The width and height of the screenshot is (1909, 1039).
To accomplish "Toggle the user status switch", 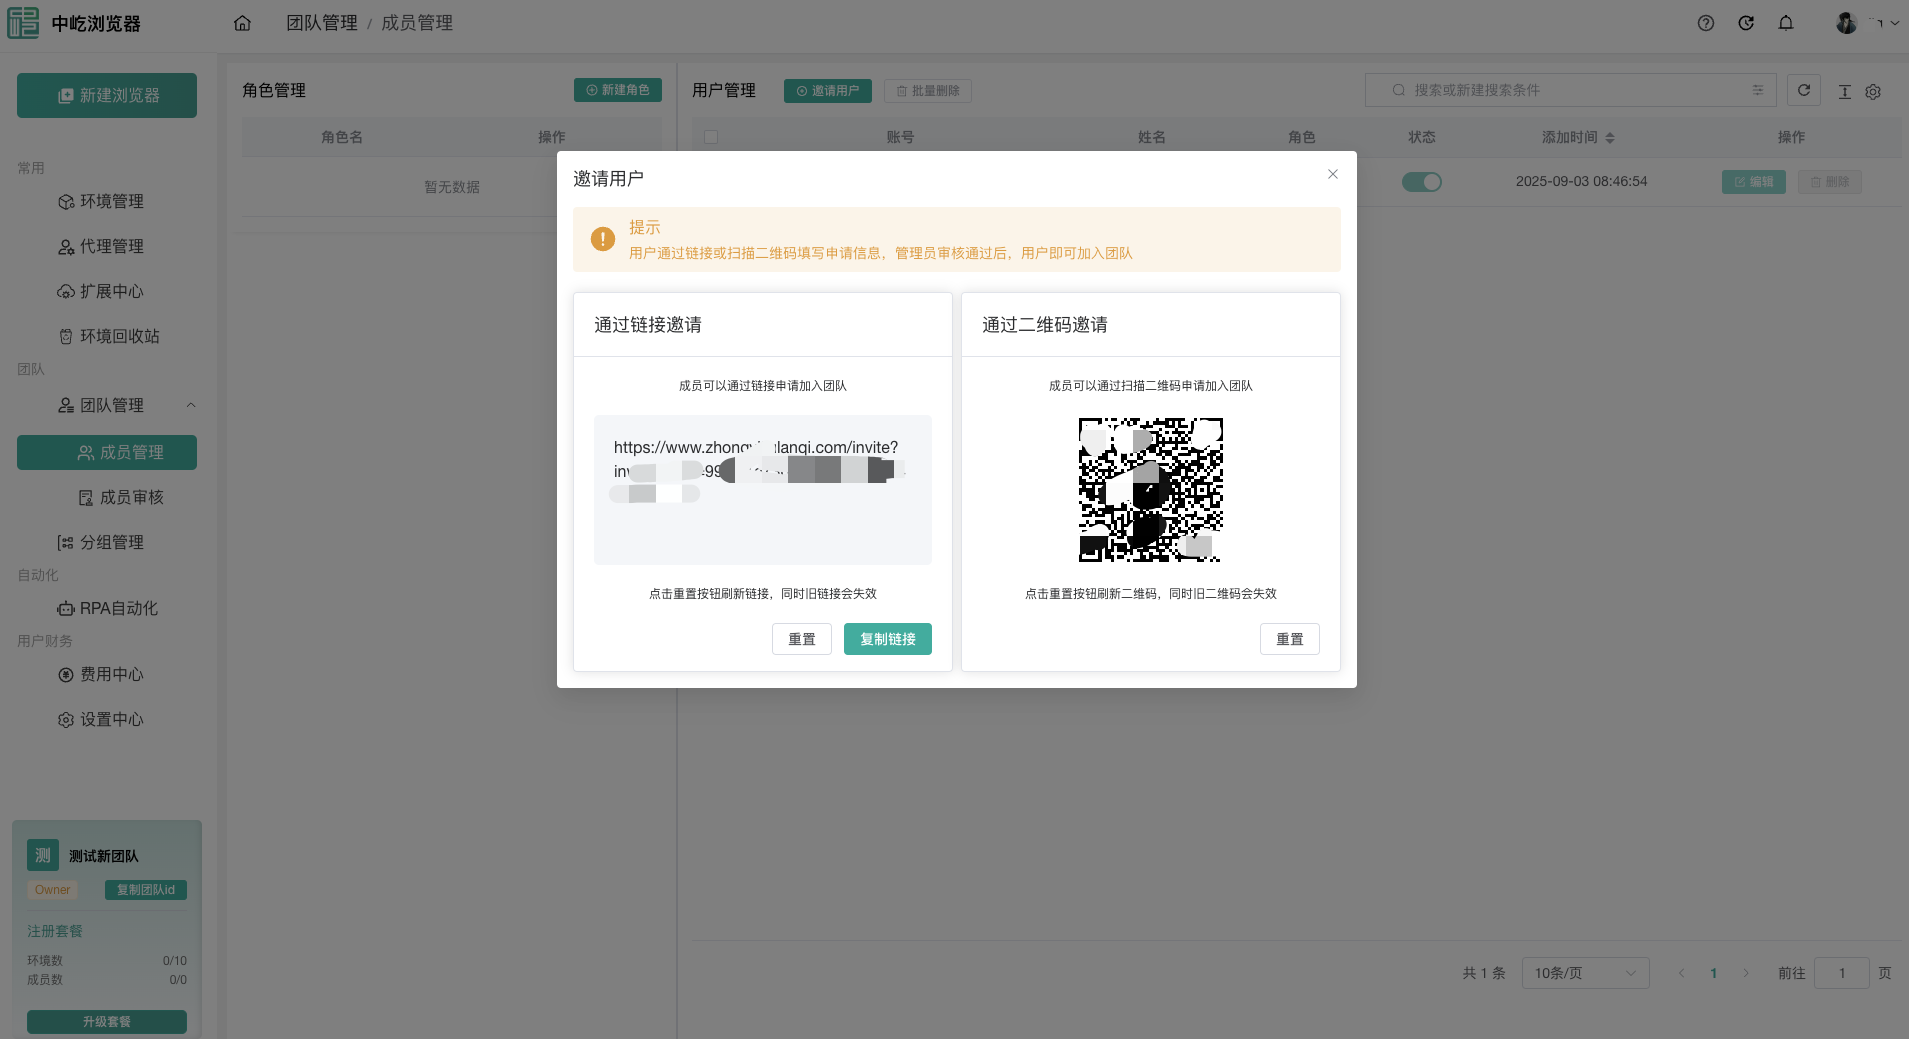I will click(1421, 182).
